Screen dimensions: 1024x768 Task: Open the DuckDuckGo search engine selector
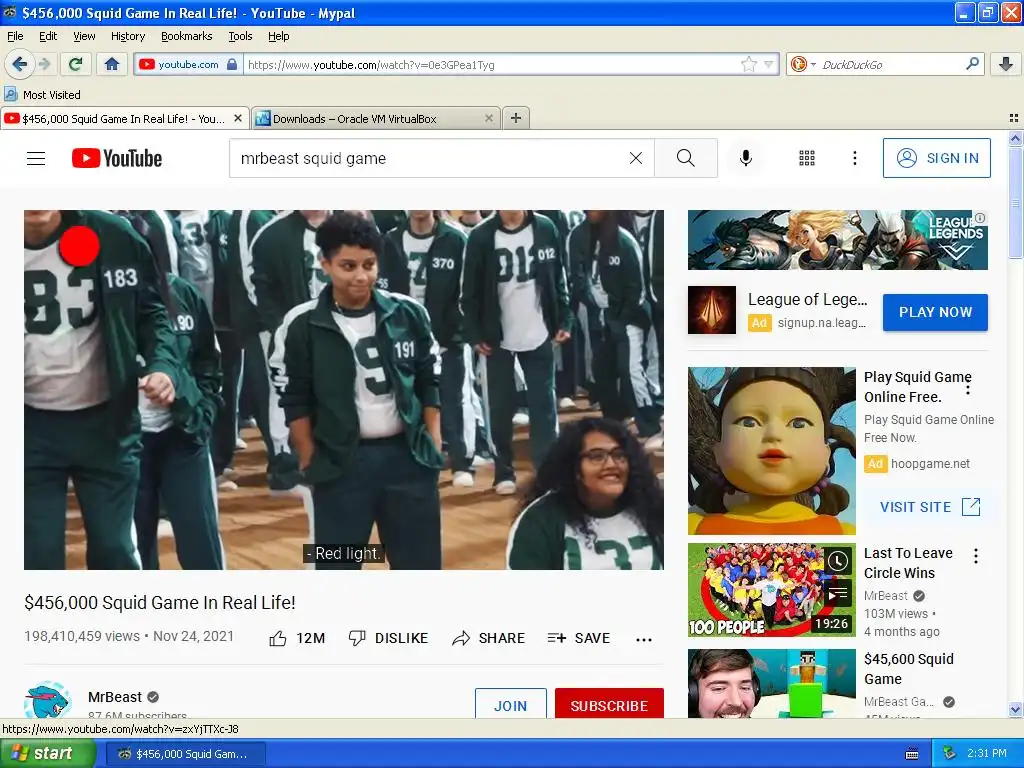tap(803, 64)
